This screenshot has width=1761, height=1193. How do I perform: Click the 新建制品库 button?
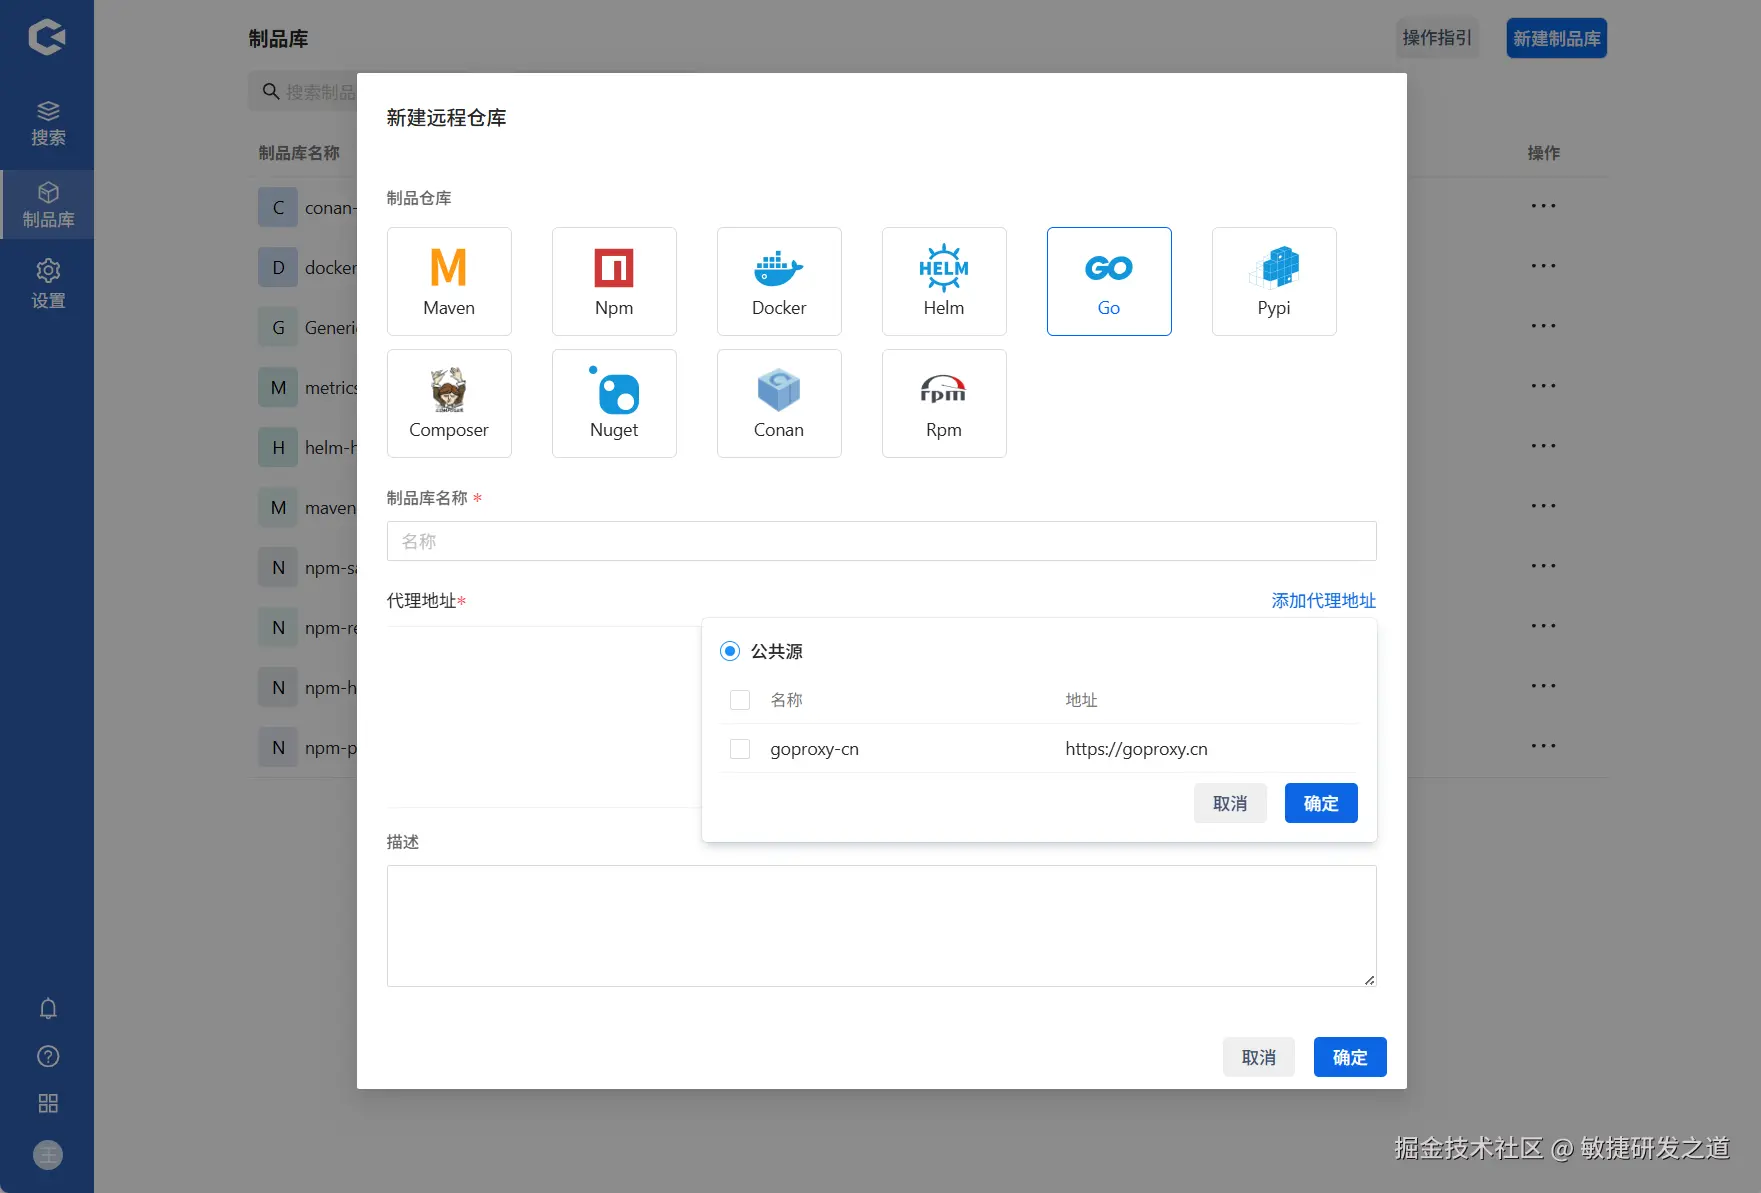[1557, 38]
